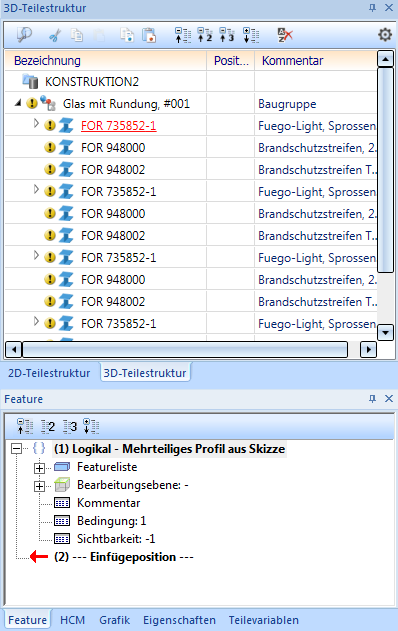This screenshot has height=631, width=398.
Task: Click the vertical scrollbar thumb
Action: coord(386,170)
